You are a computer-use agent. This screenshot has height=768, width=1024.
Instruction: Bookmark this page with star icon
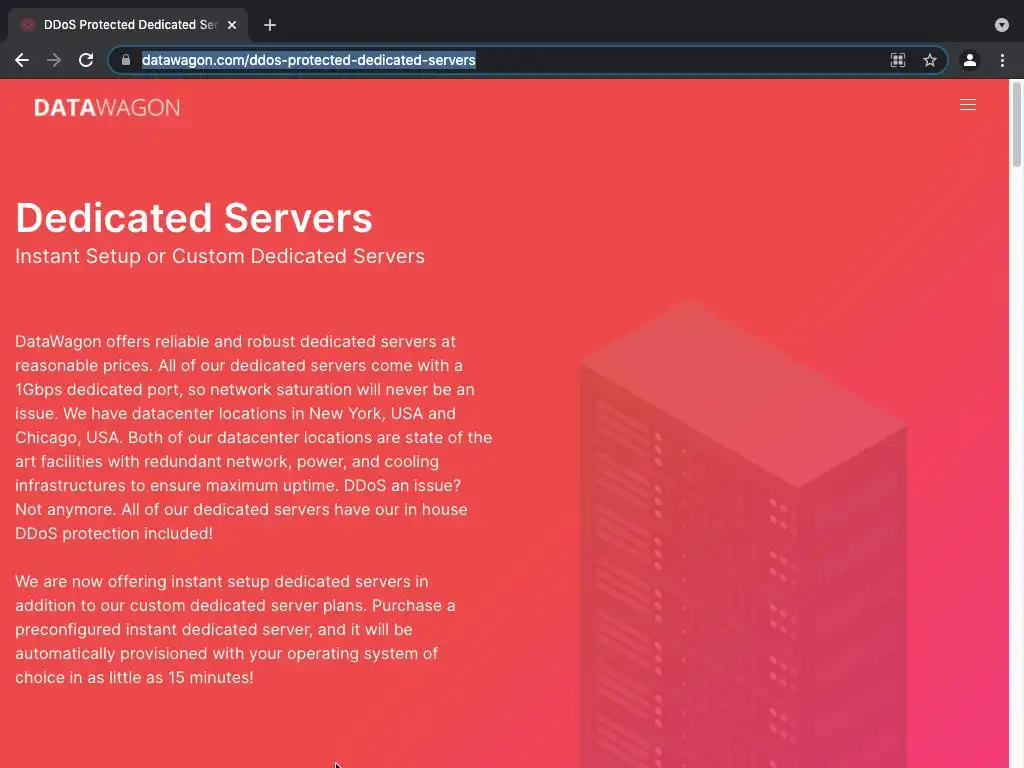(x=930, y=60)
